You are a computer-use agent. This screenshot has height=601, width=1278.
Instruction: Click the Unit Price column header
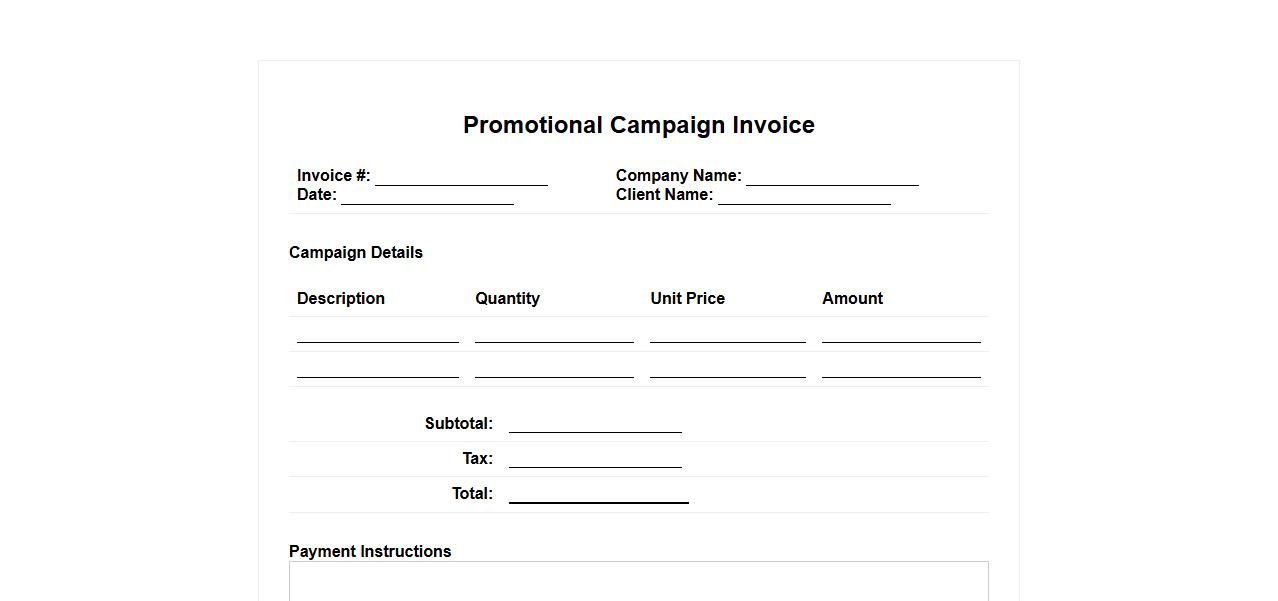click(687, 298)
